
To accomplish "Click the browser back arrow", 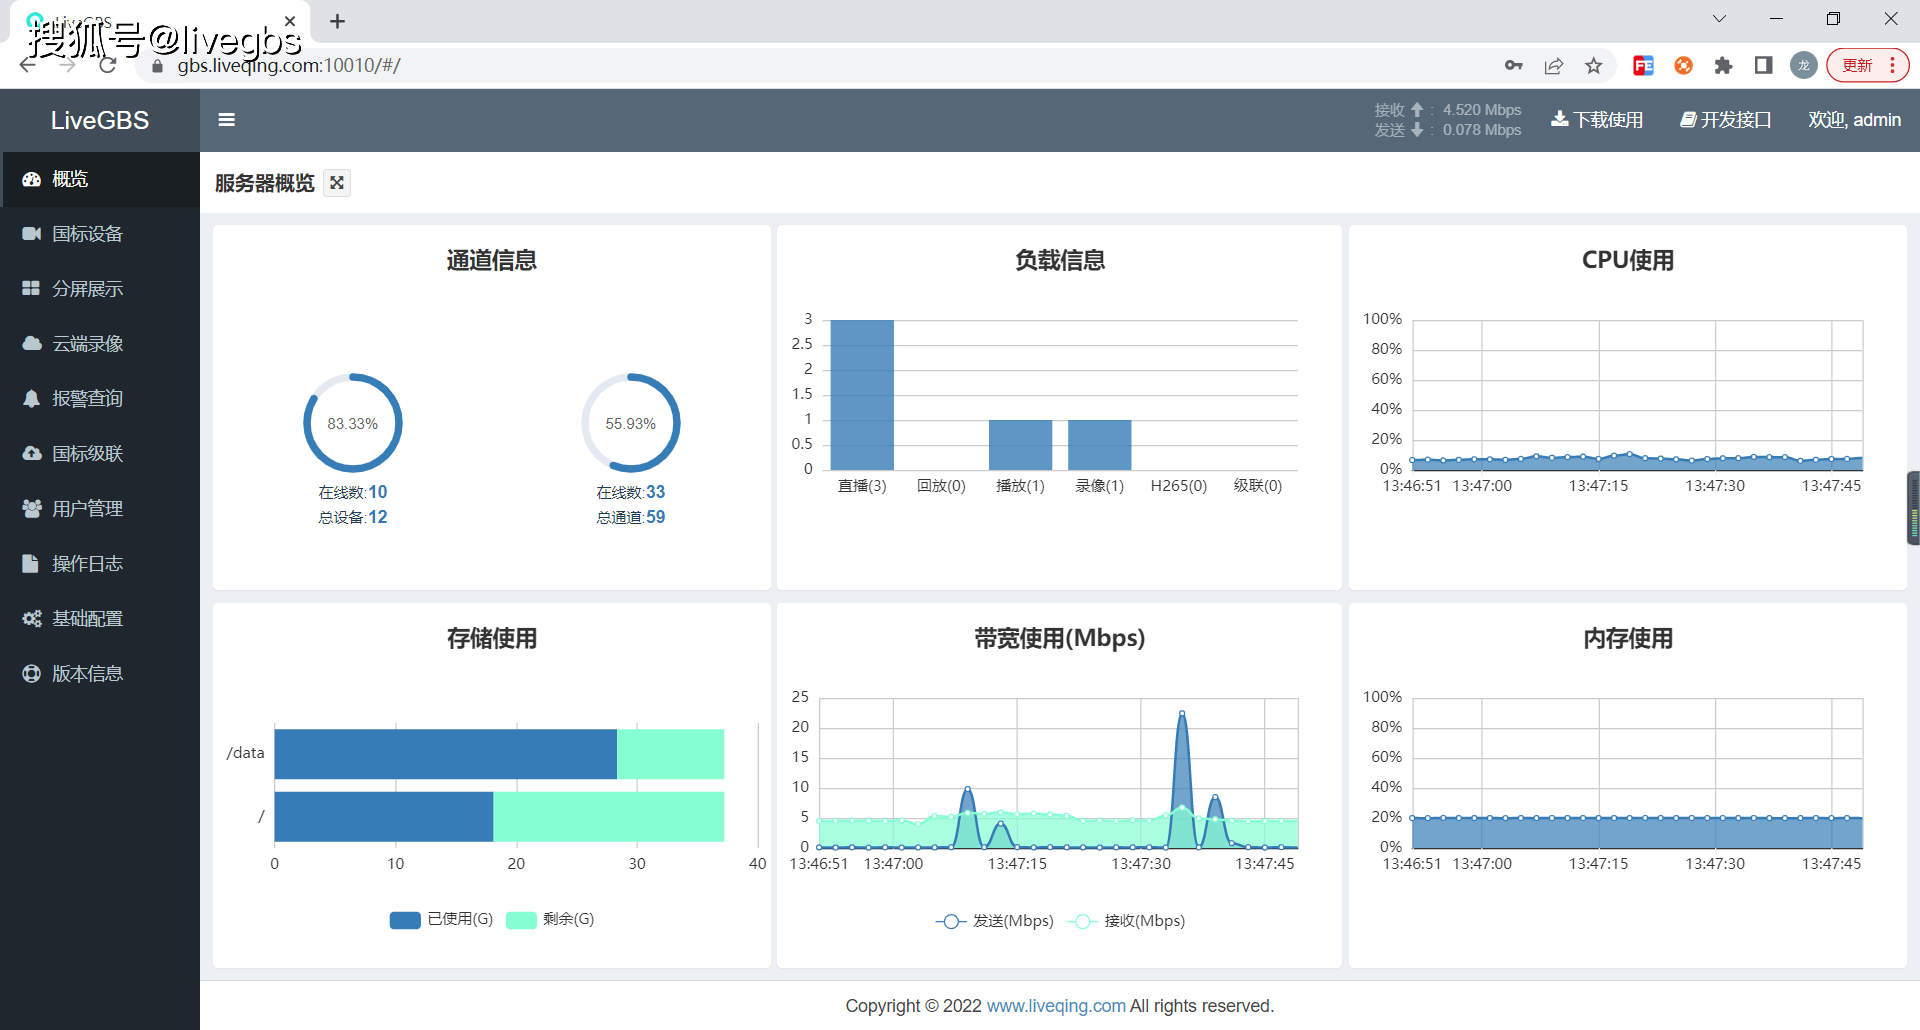I will tap(28, 66).
